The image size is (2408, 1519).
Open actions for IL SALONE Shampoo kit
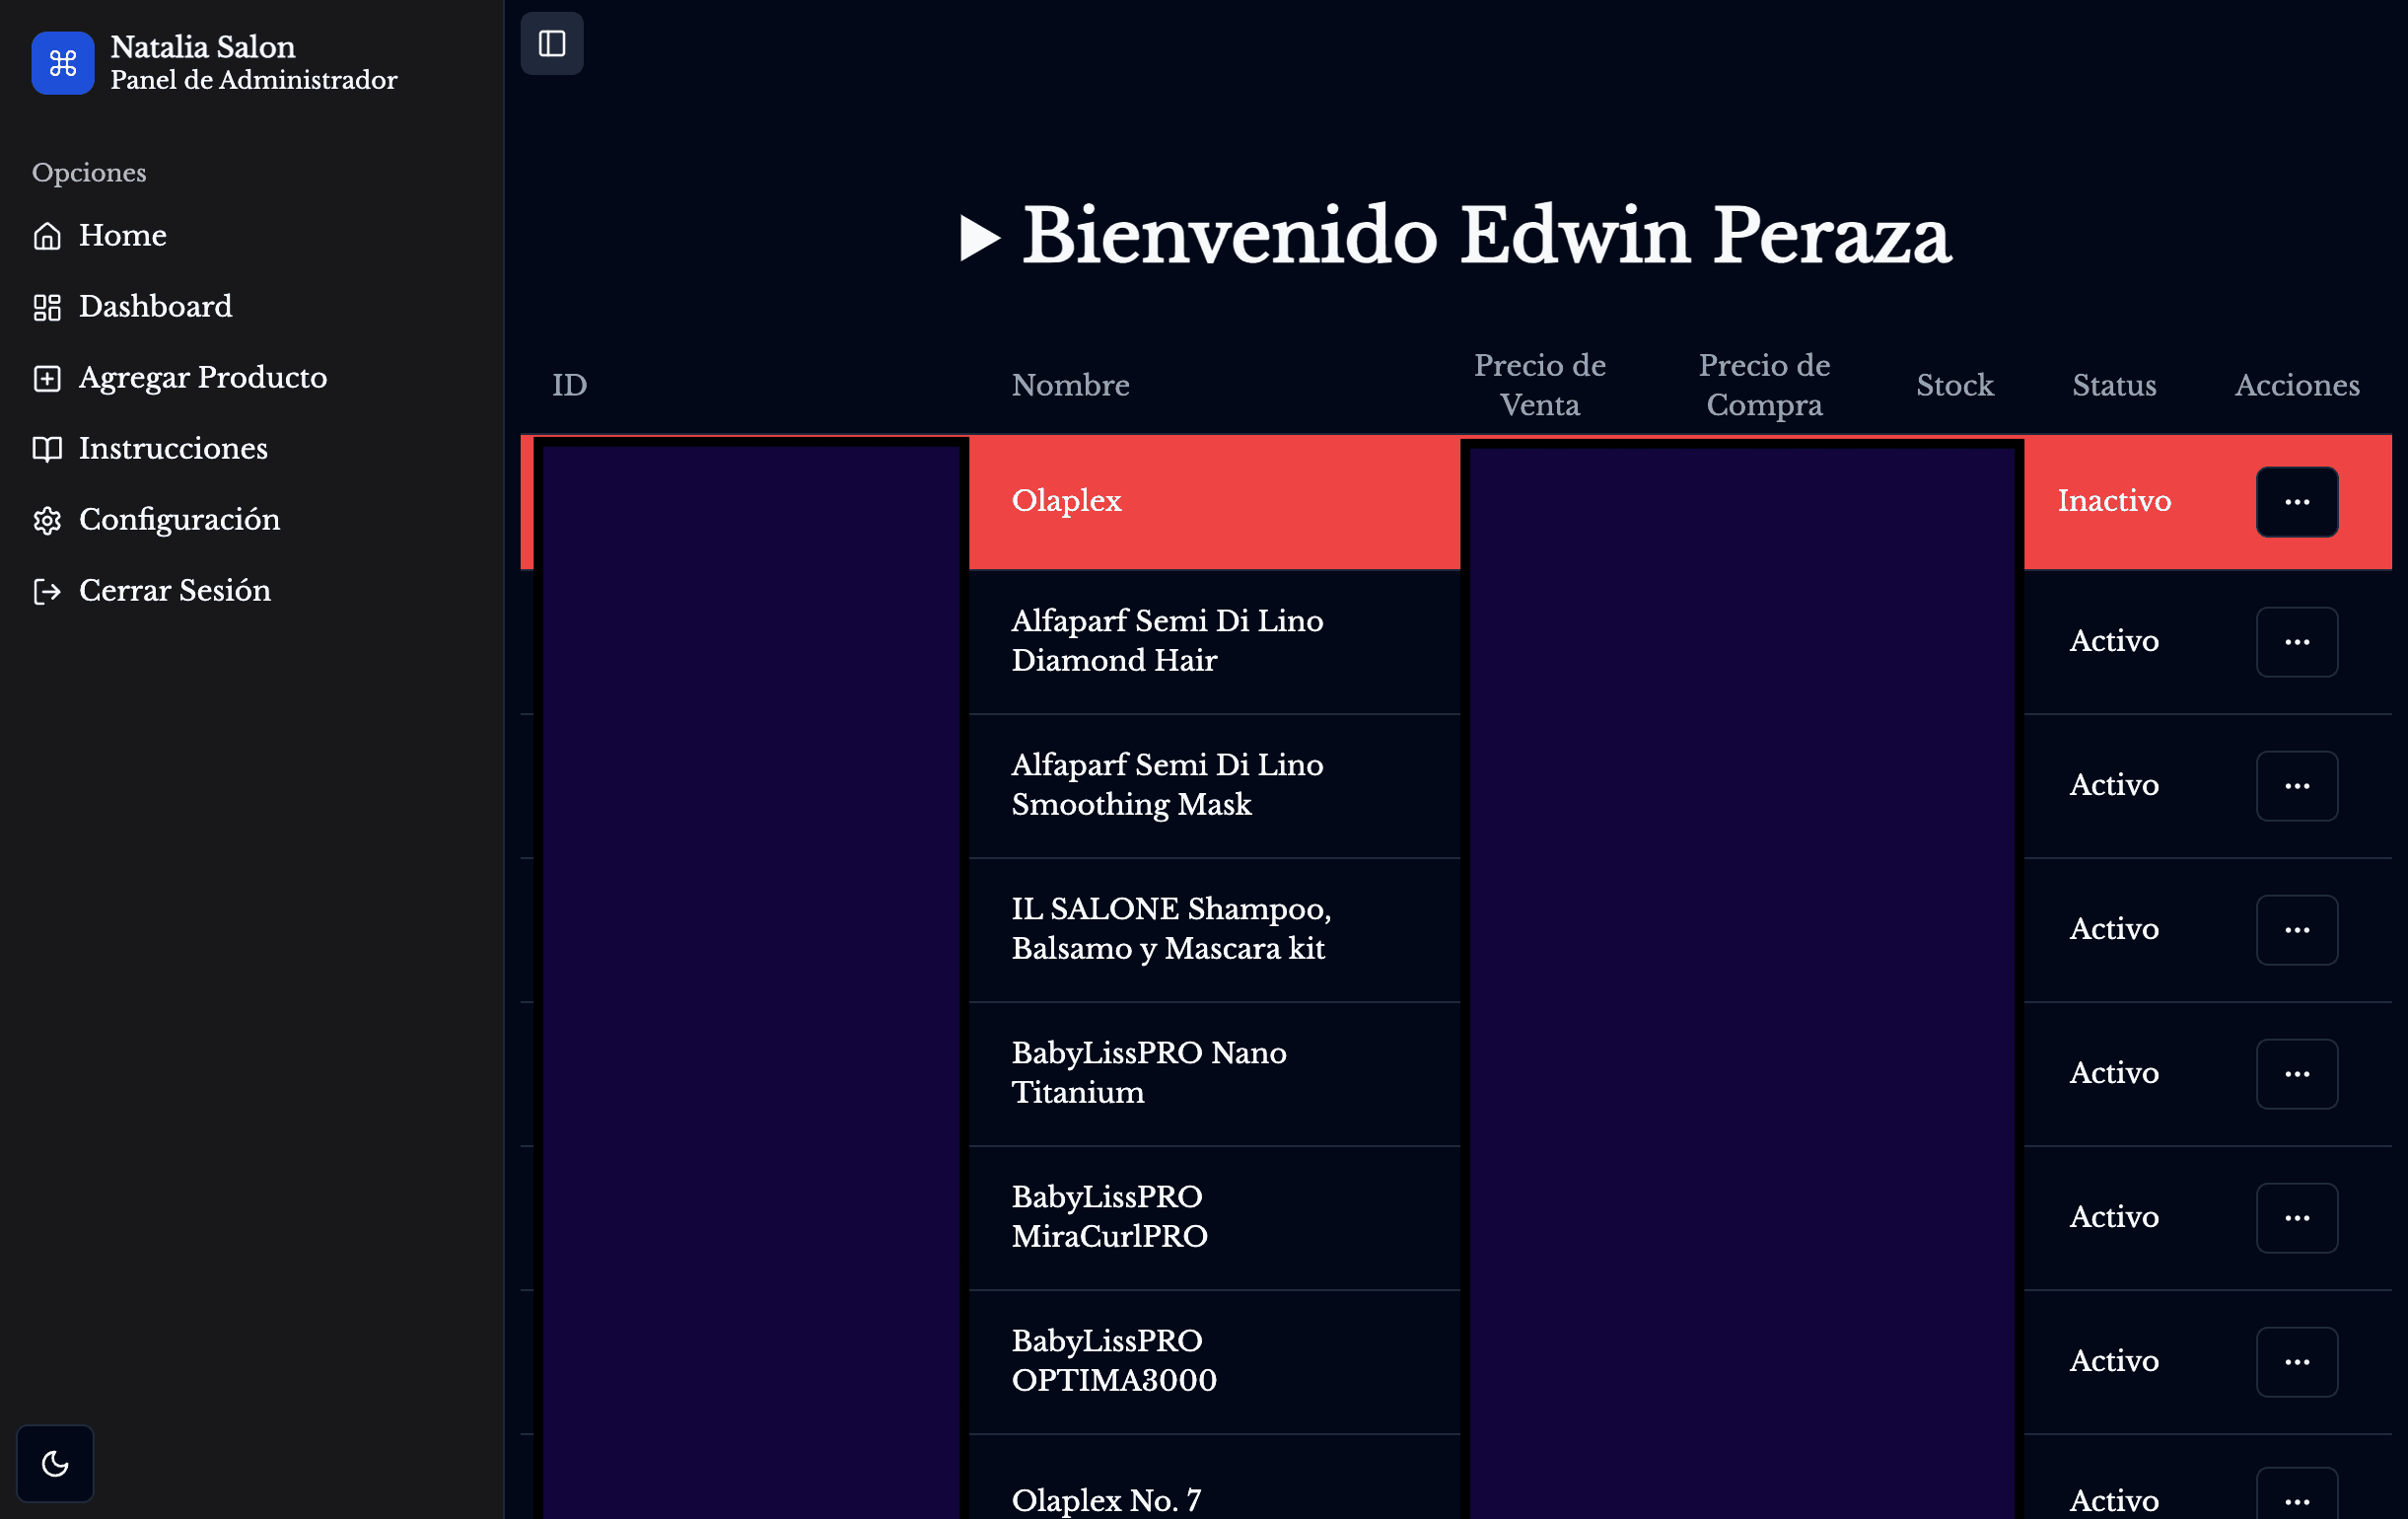coord(2297,930)
